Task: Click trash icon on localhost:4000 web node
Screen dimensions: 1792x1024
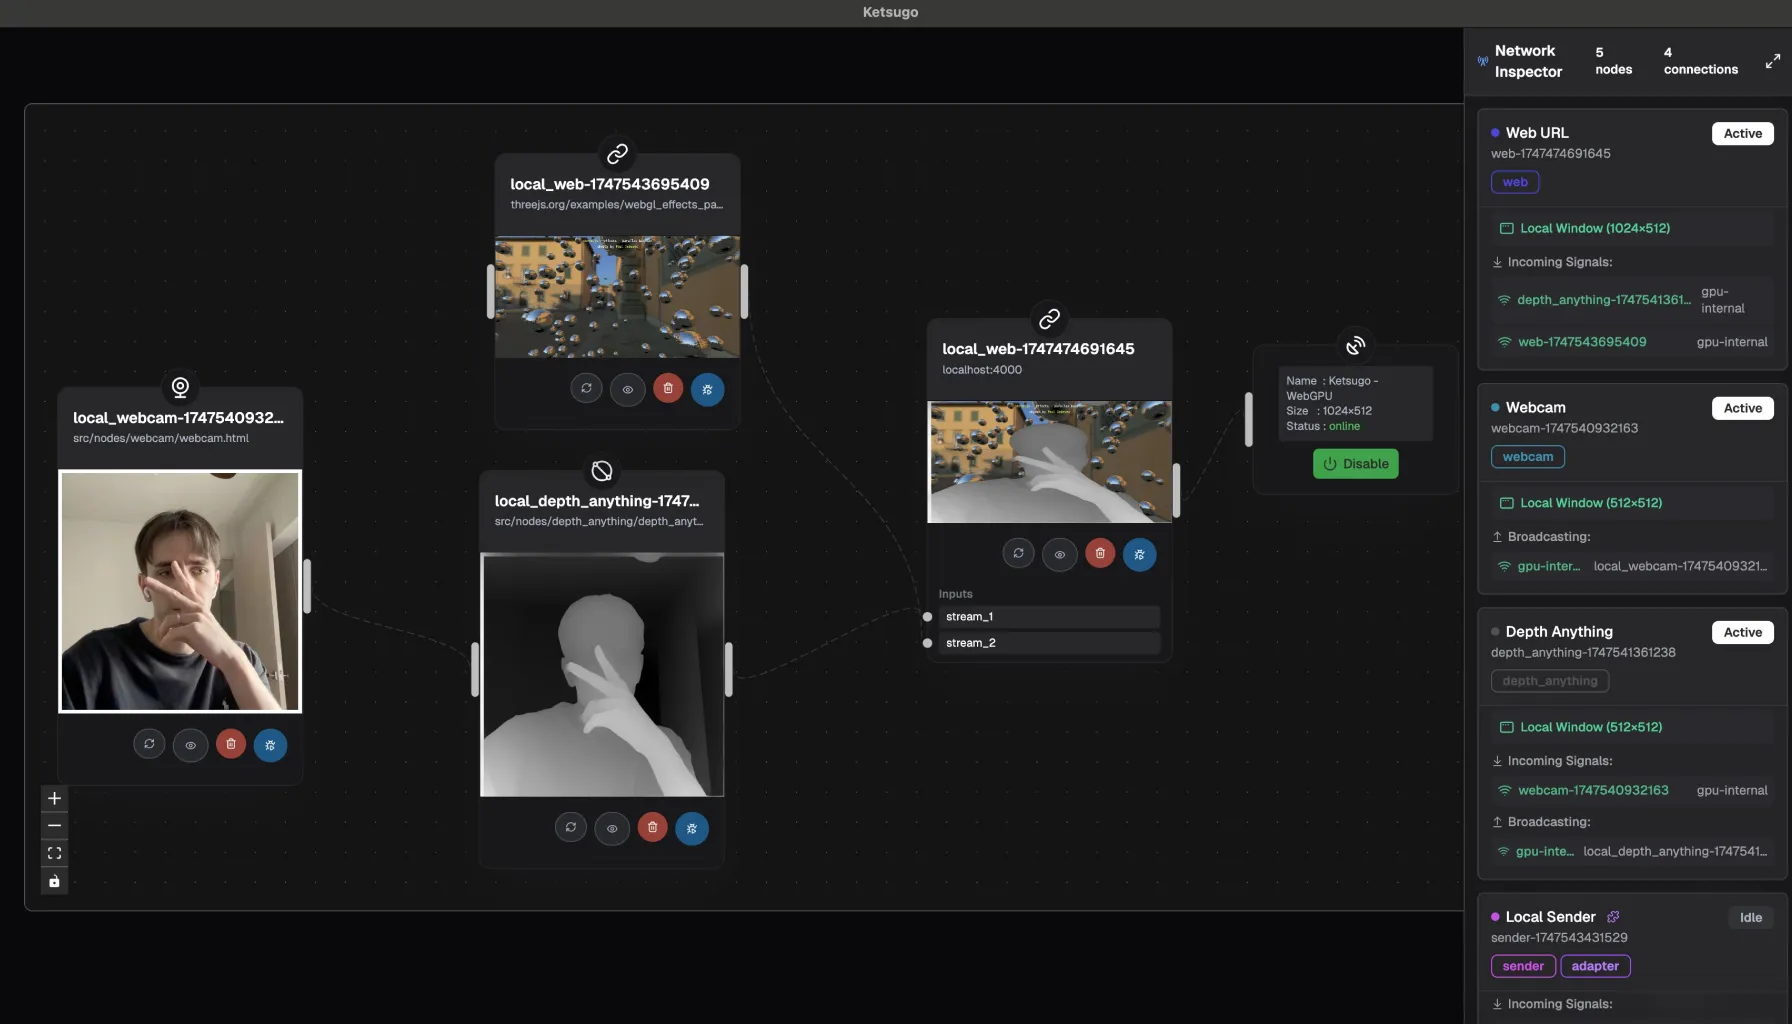Action: [x=1100, y=553]
